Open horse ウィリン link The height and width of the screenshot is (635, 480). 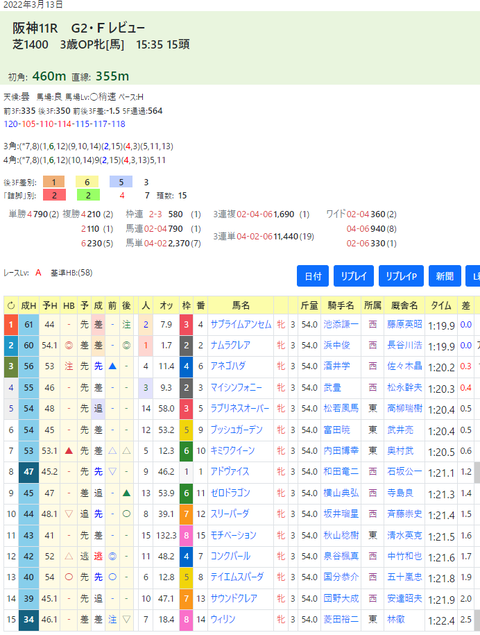click(x=223, y=619)
